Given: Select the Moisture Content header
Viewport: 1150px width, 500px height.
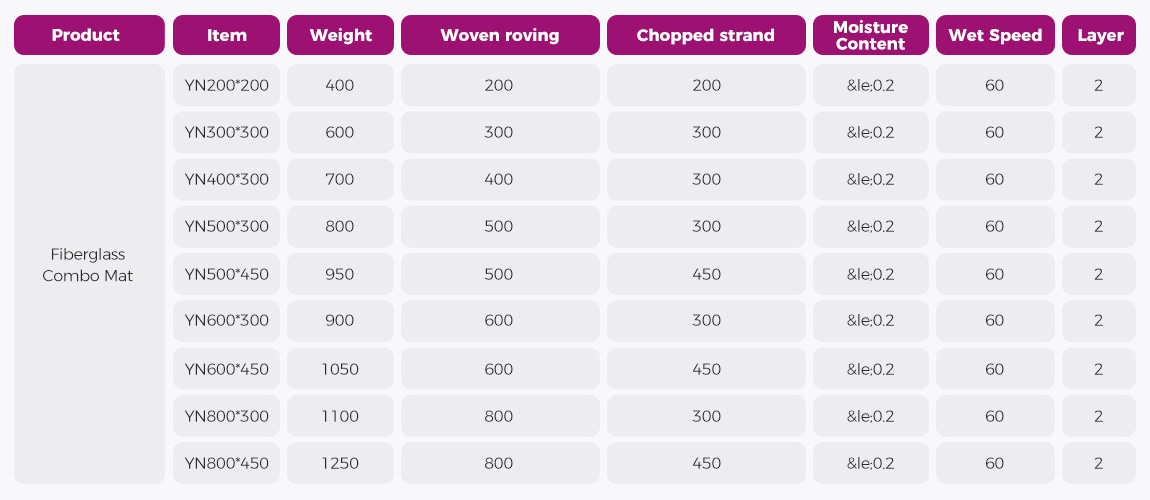Looking at the screenshot, I should (870, 35).
